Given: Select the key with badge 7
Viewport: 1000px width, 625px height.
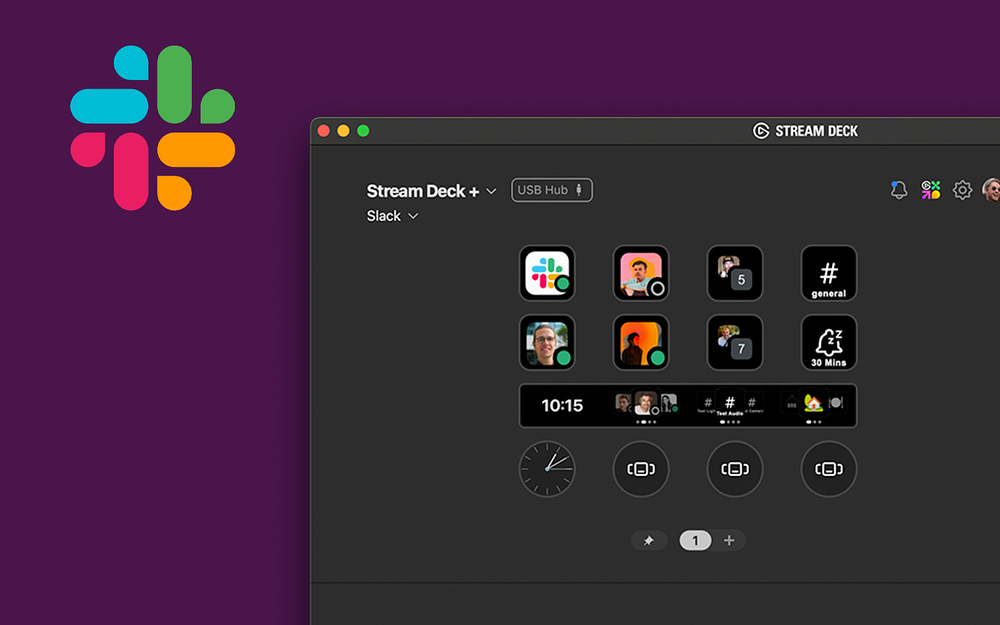Looking at the screenshot, I should [x=735, y=342].
